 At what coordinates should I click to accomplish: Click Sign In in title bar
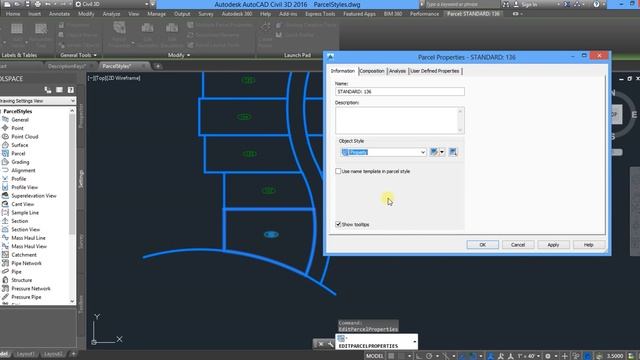click(x=529, y=4)
